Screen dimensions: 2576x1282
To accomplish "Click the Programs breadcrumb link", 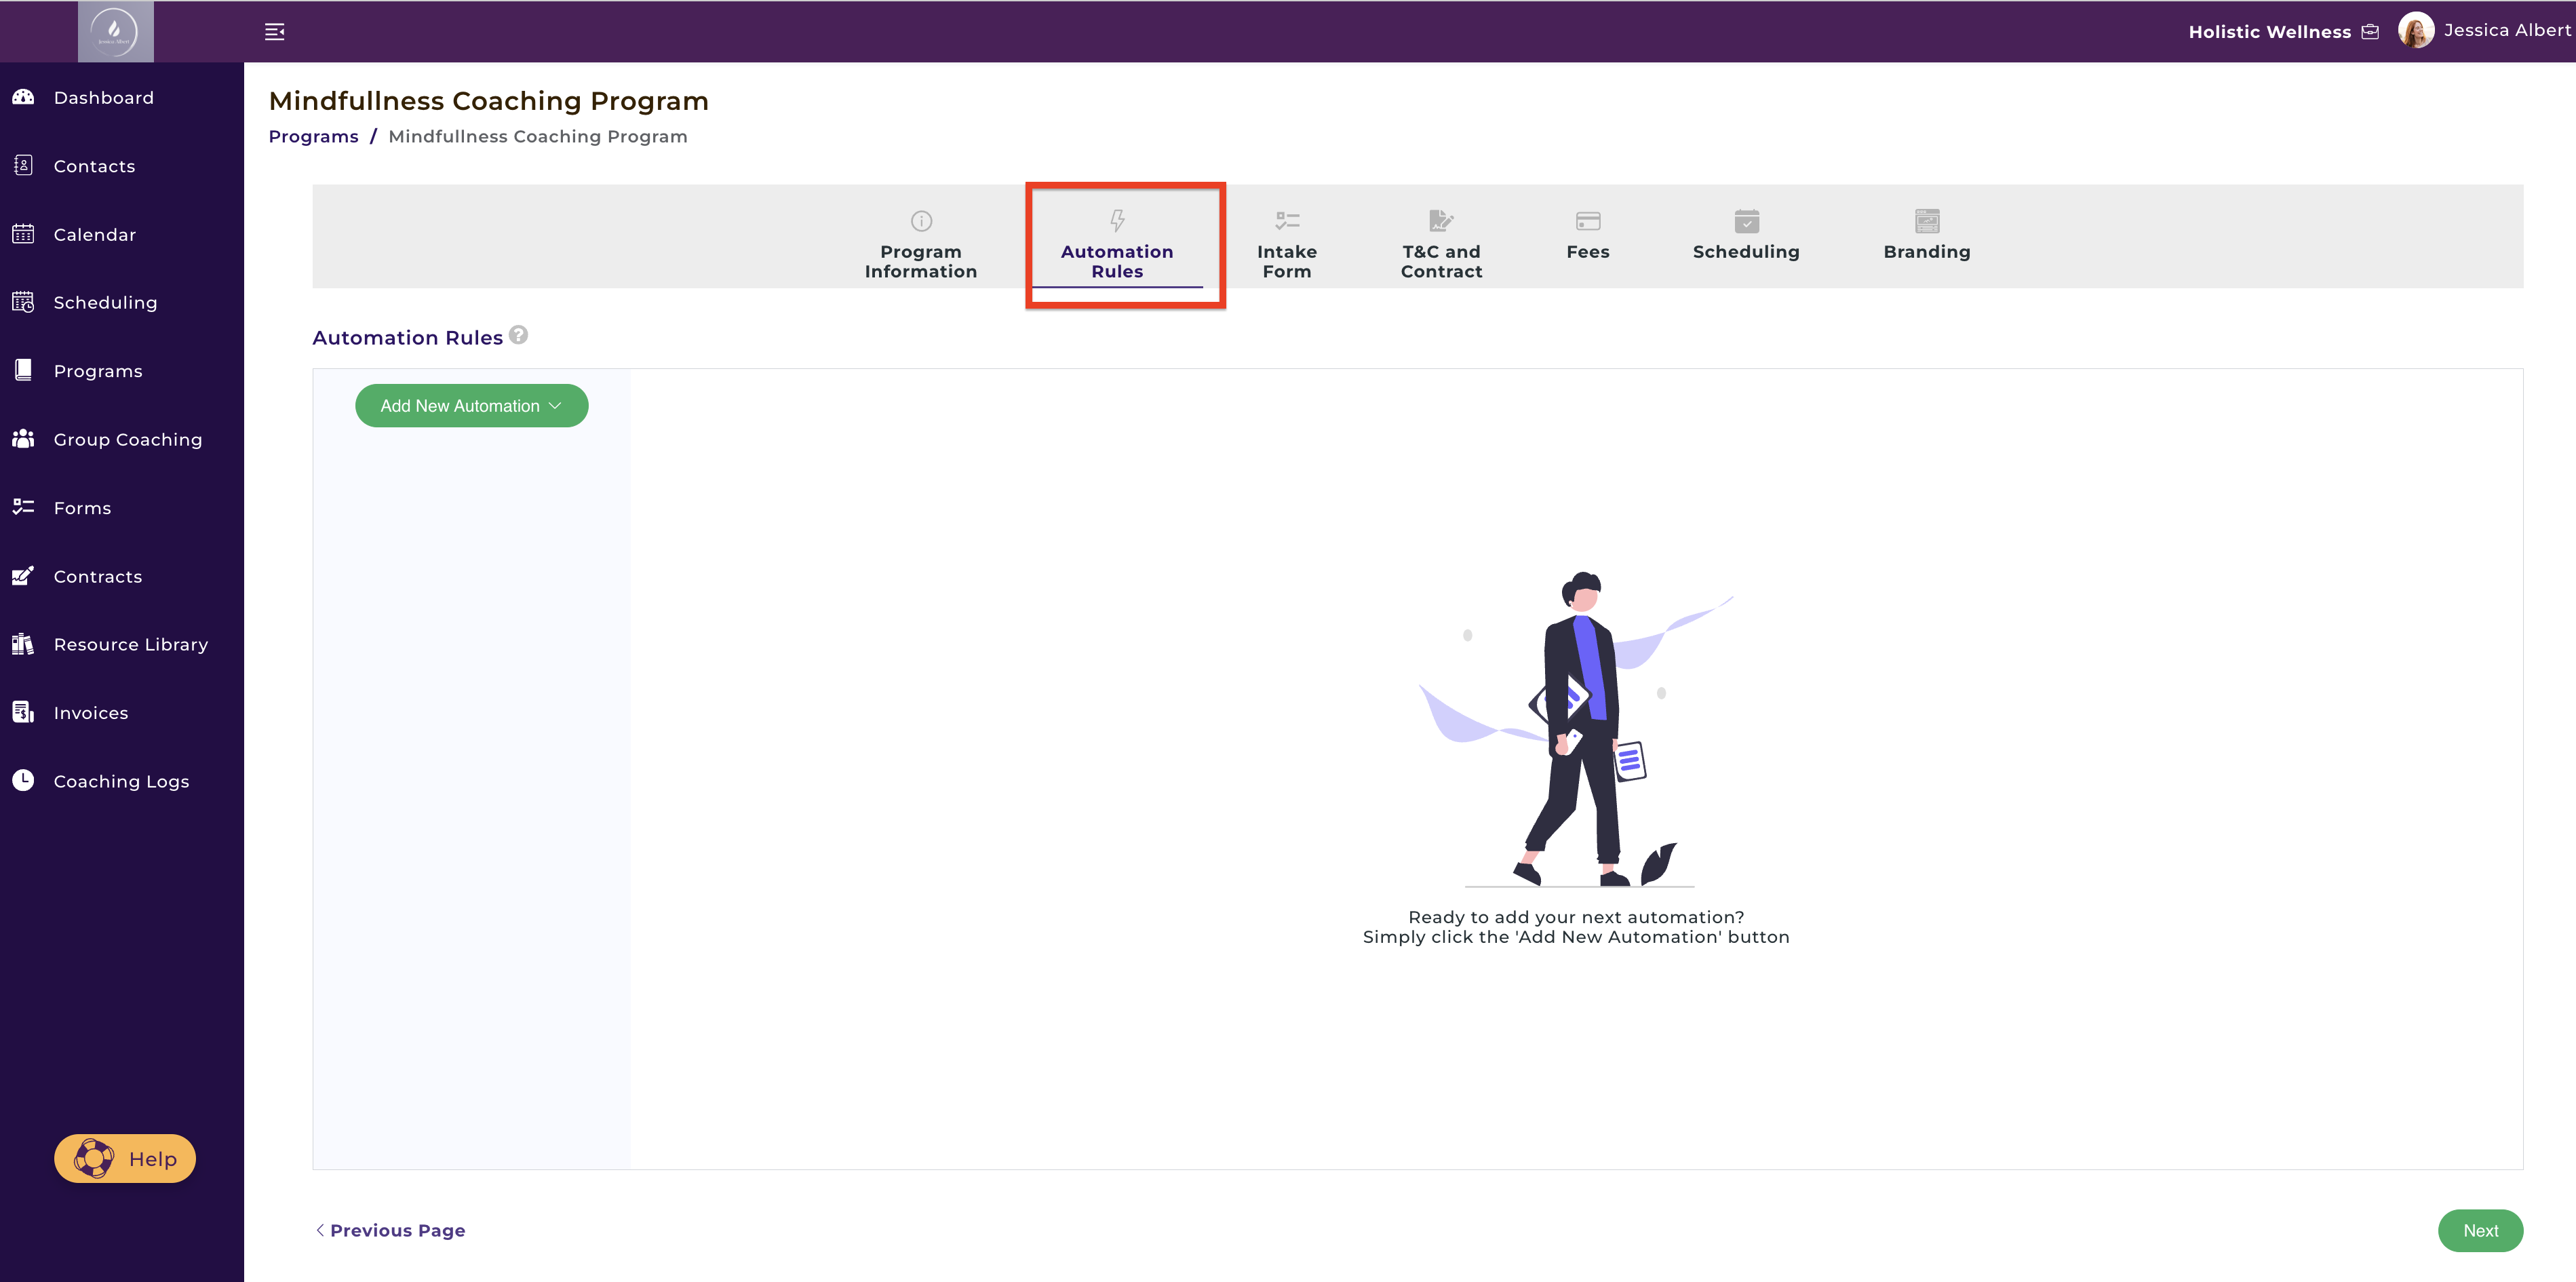I will tap(313, 136).
